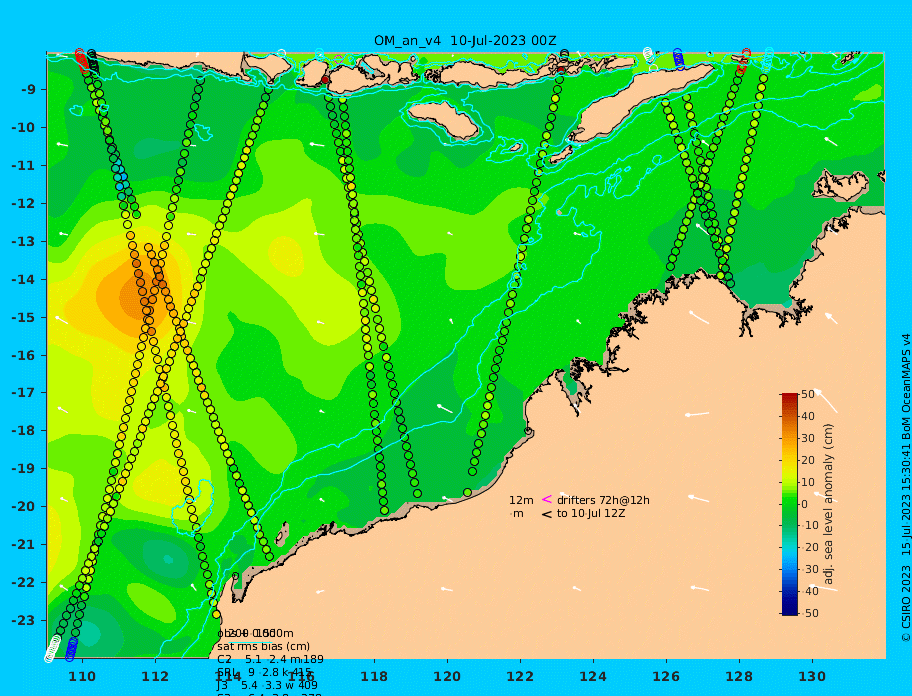Click latitude axis label -12
This screenshot has height=696, width=912.
[24, 204]
